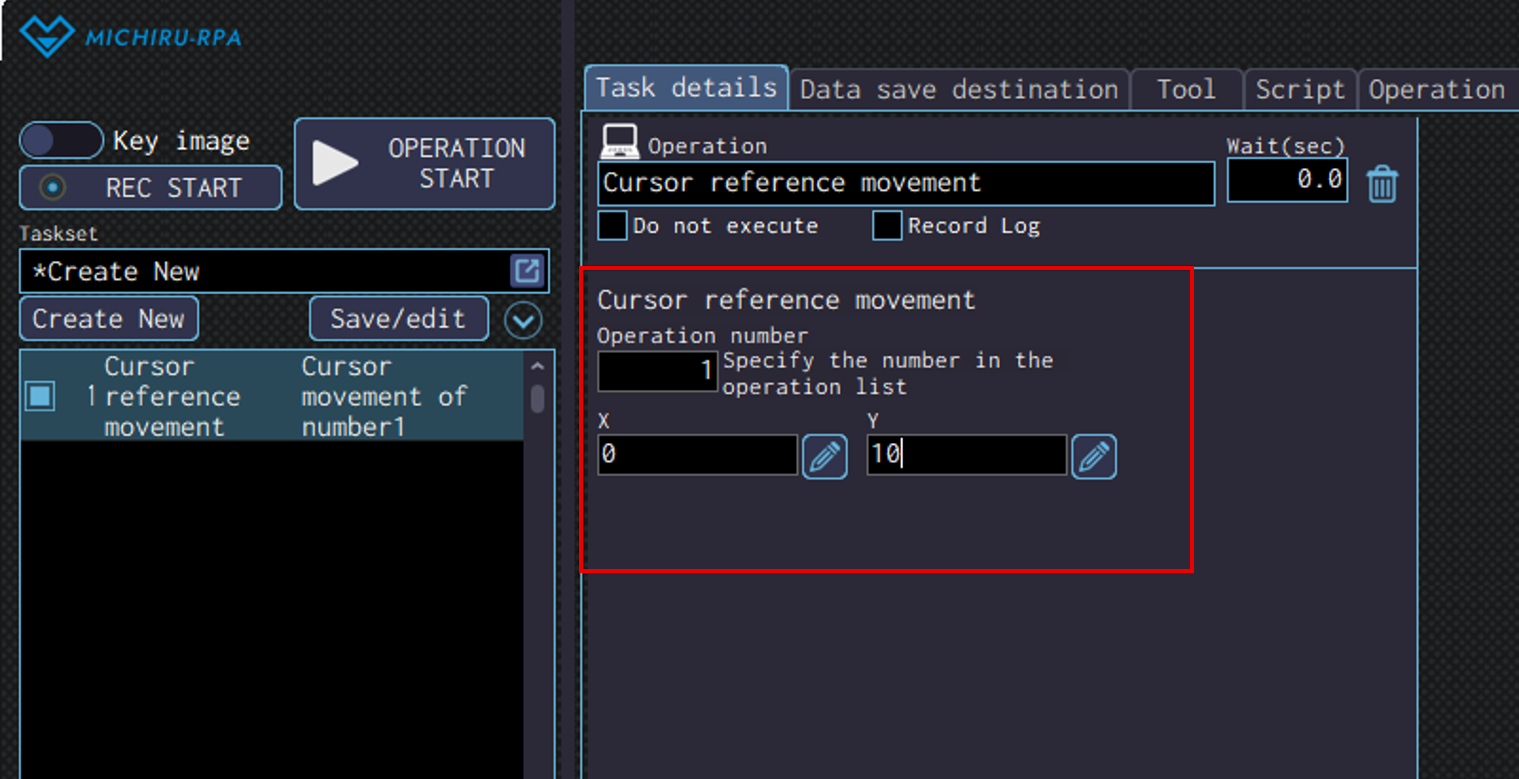
Task: Toggle the Key image switch
Action: tap(61, 141)
